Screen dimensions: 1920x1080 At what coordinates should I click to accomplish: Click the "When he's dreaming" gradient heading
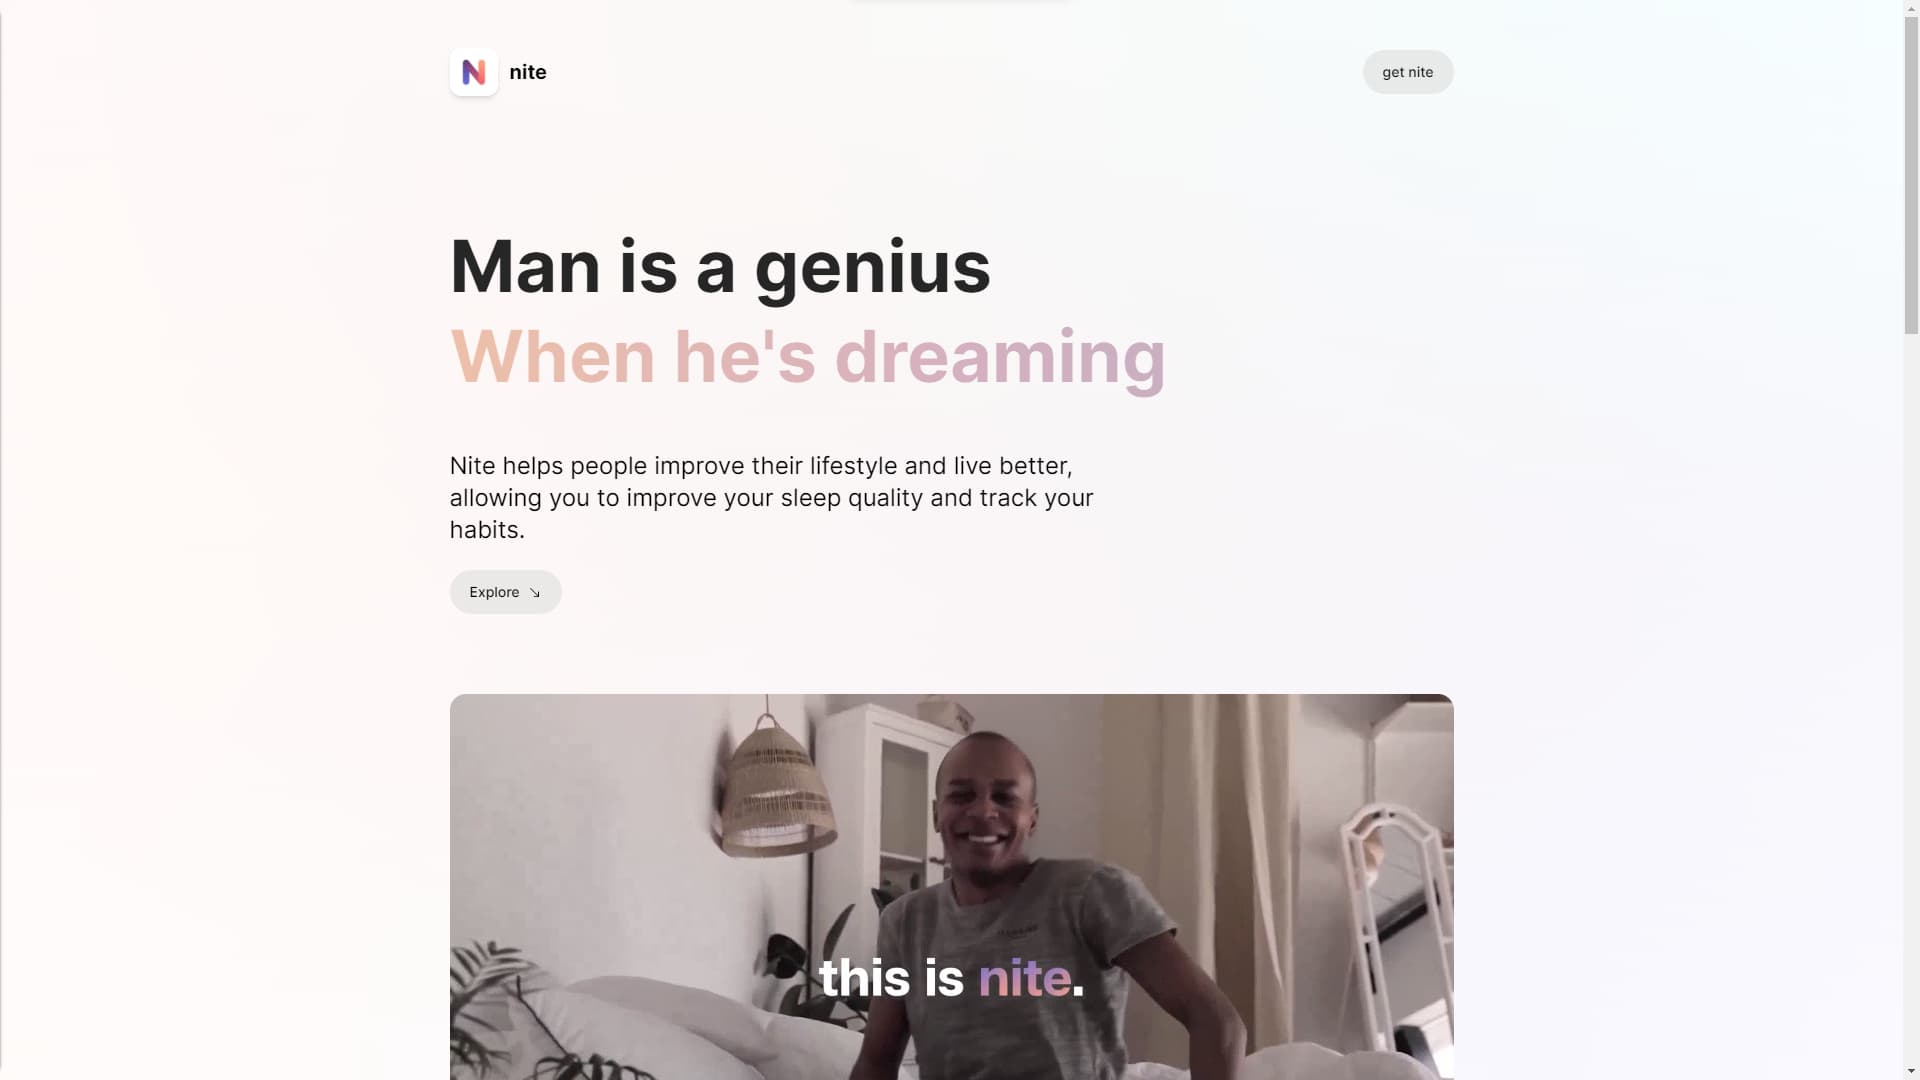808,357
